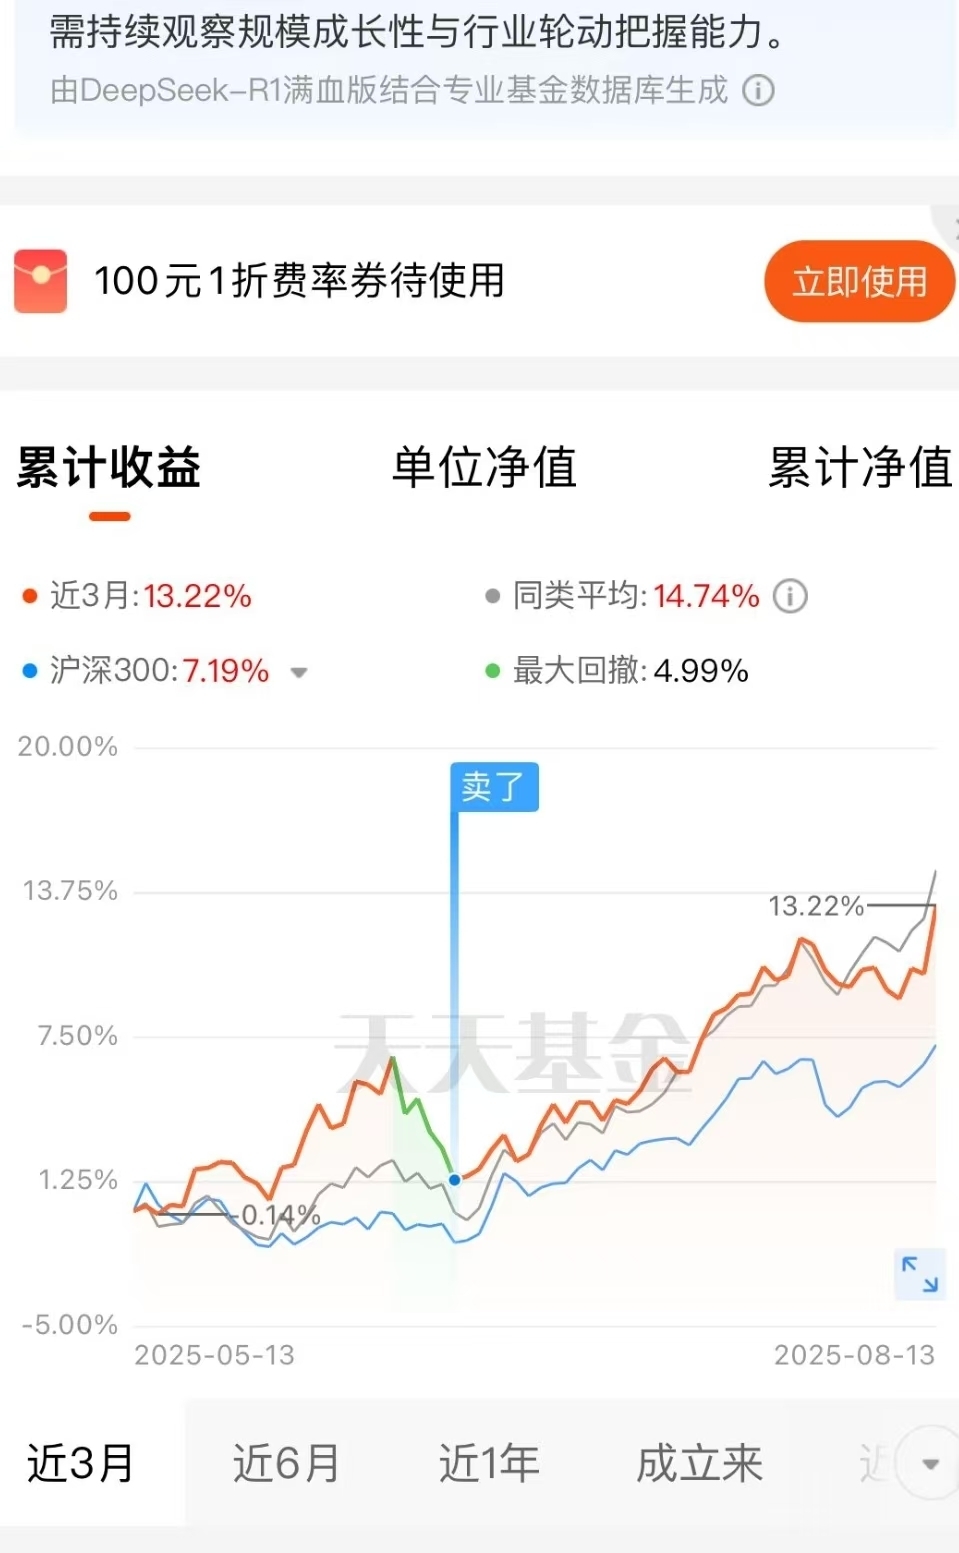Tap the orange dot before 近3月
This screenshot has width=959, height=1553.
[x=30, y=597]
